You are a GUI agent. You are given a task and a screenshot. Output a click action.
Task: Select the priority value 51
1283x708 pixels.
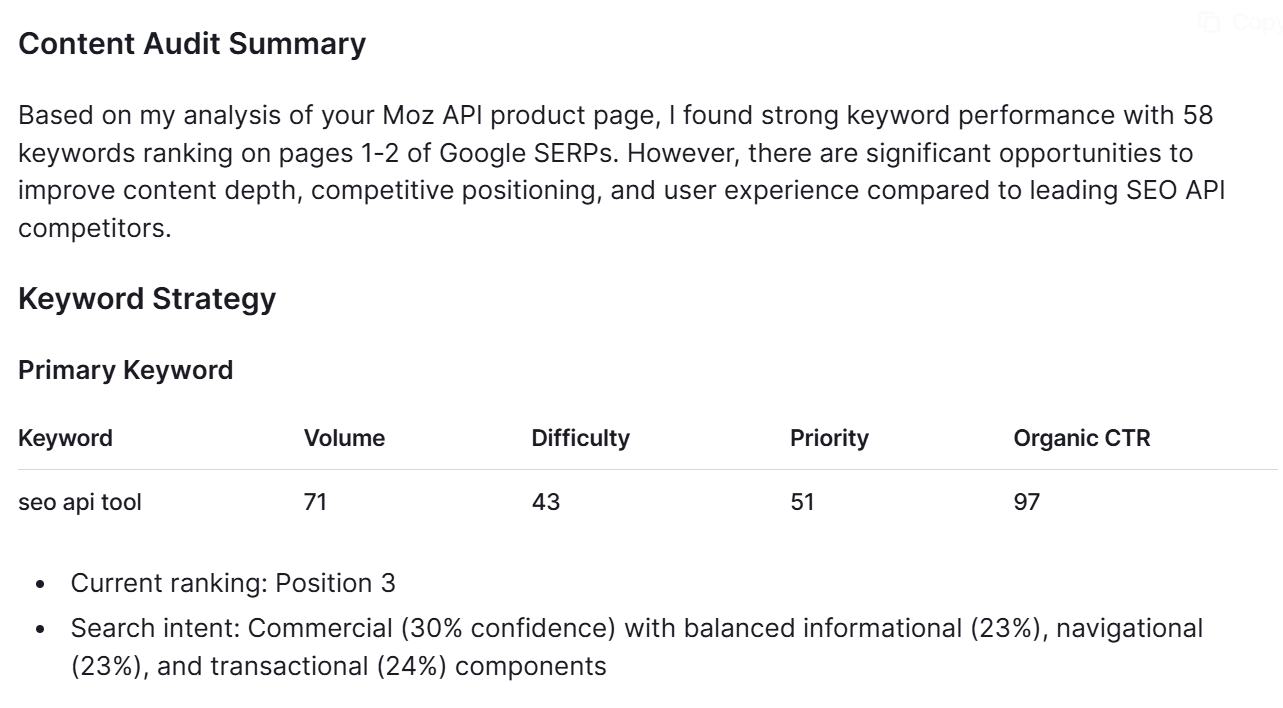tap(802, 502)
